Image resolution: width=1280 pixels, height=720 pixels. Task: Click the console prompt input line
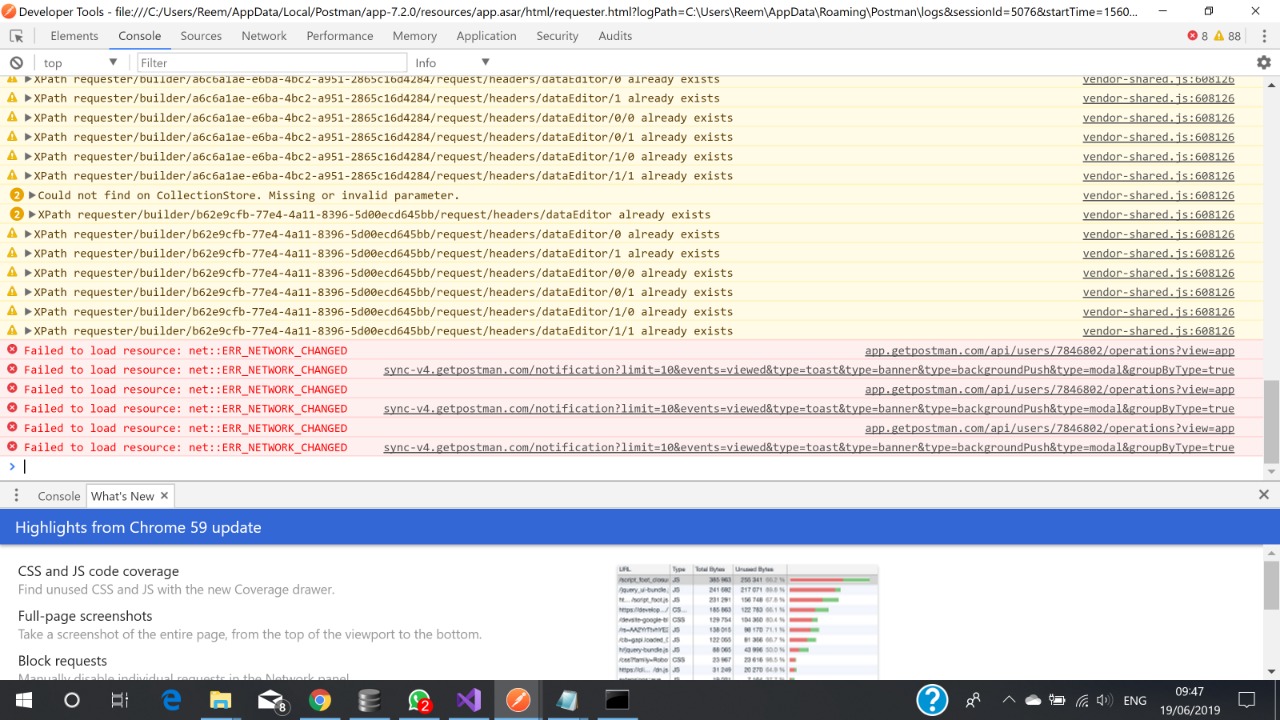click(640, 466)
